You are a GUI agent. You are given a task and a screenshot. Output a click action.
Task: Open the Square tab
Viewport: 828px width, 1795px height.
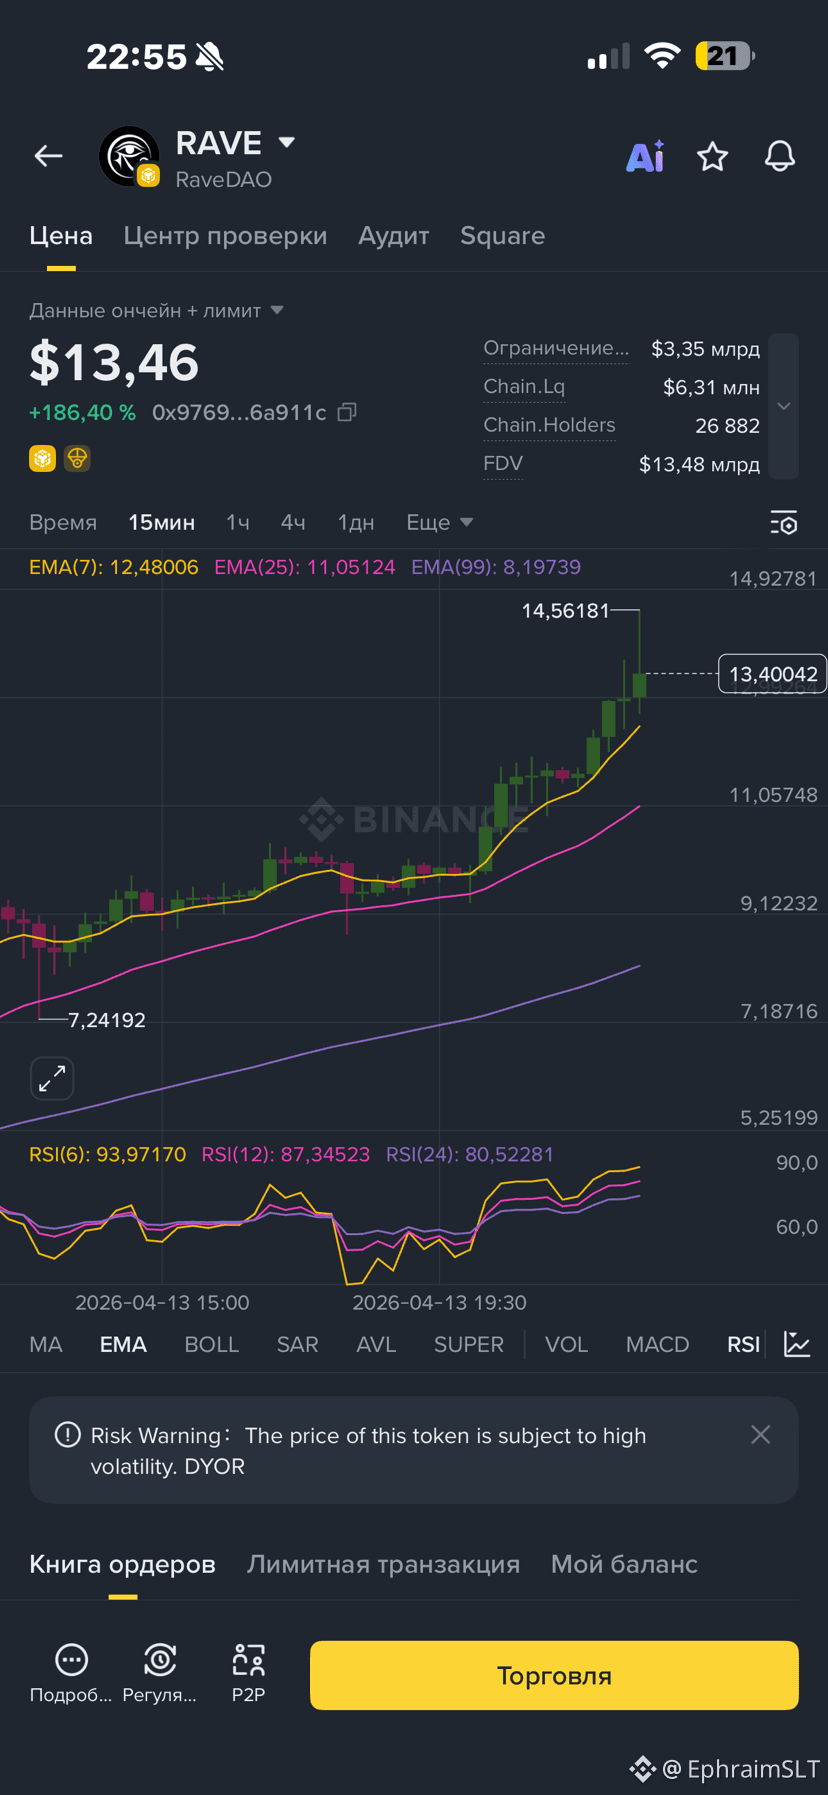502,236
